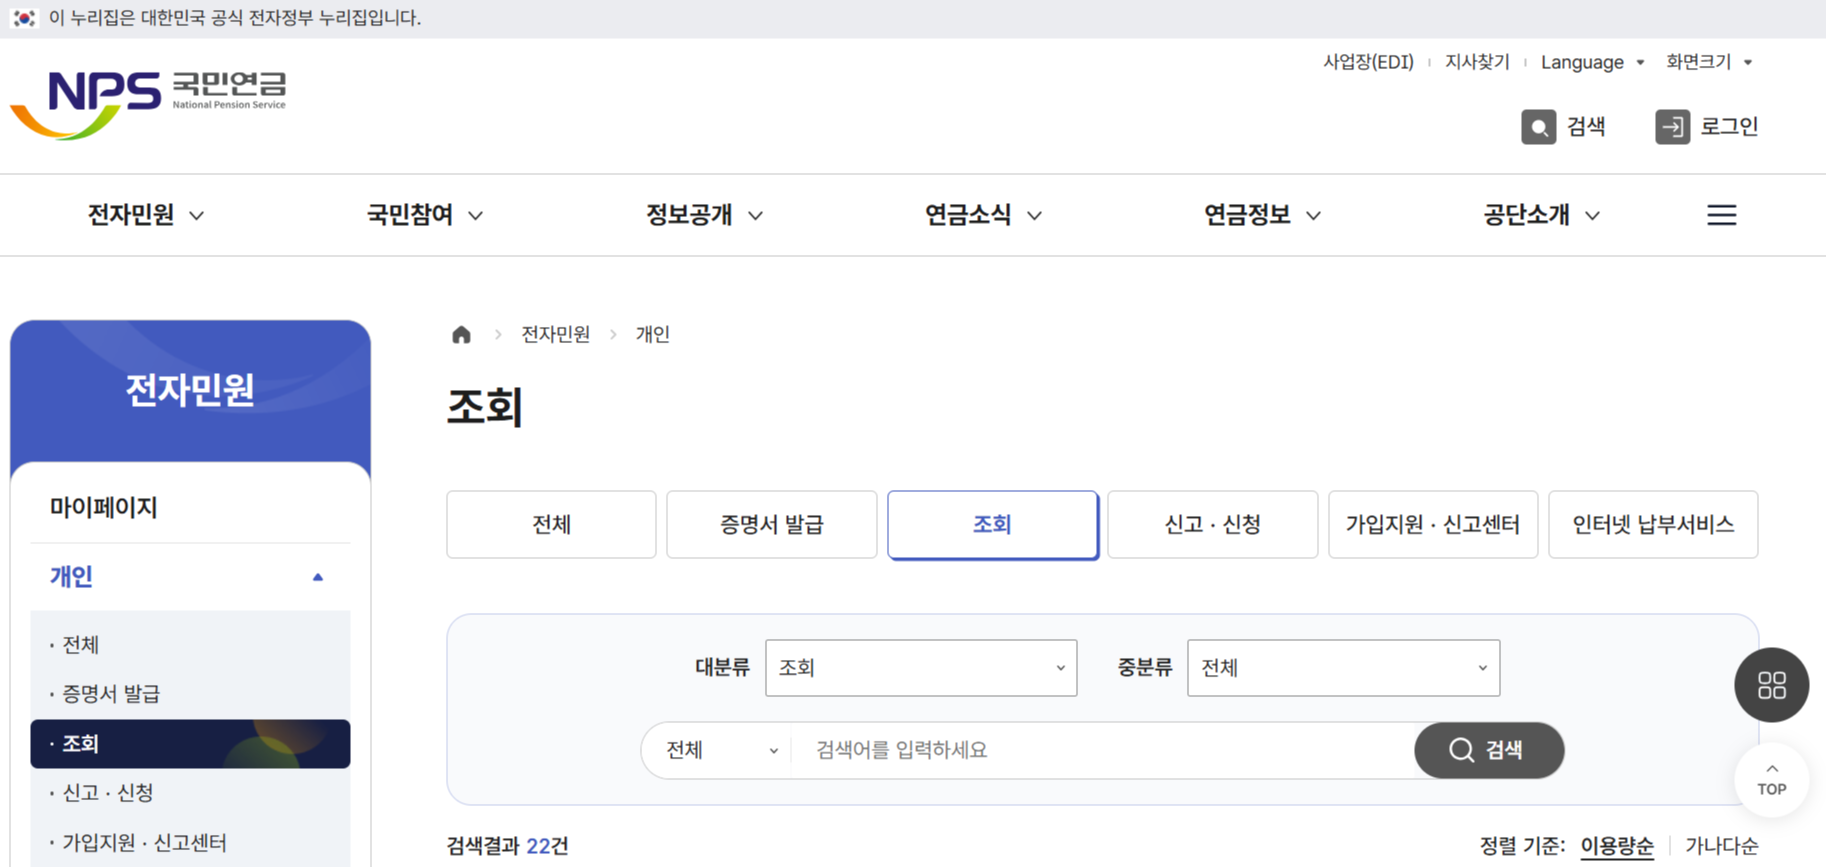Image resolution: width=1826 pixels, height=867 pixels.
Task: Click the home icon in the breadcrumb
Action: [x=461, y=334]
